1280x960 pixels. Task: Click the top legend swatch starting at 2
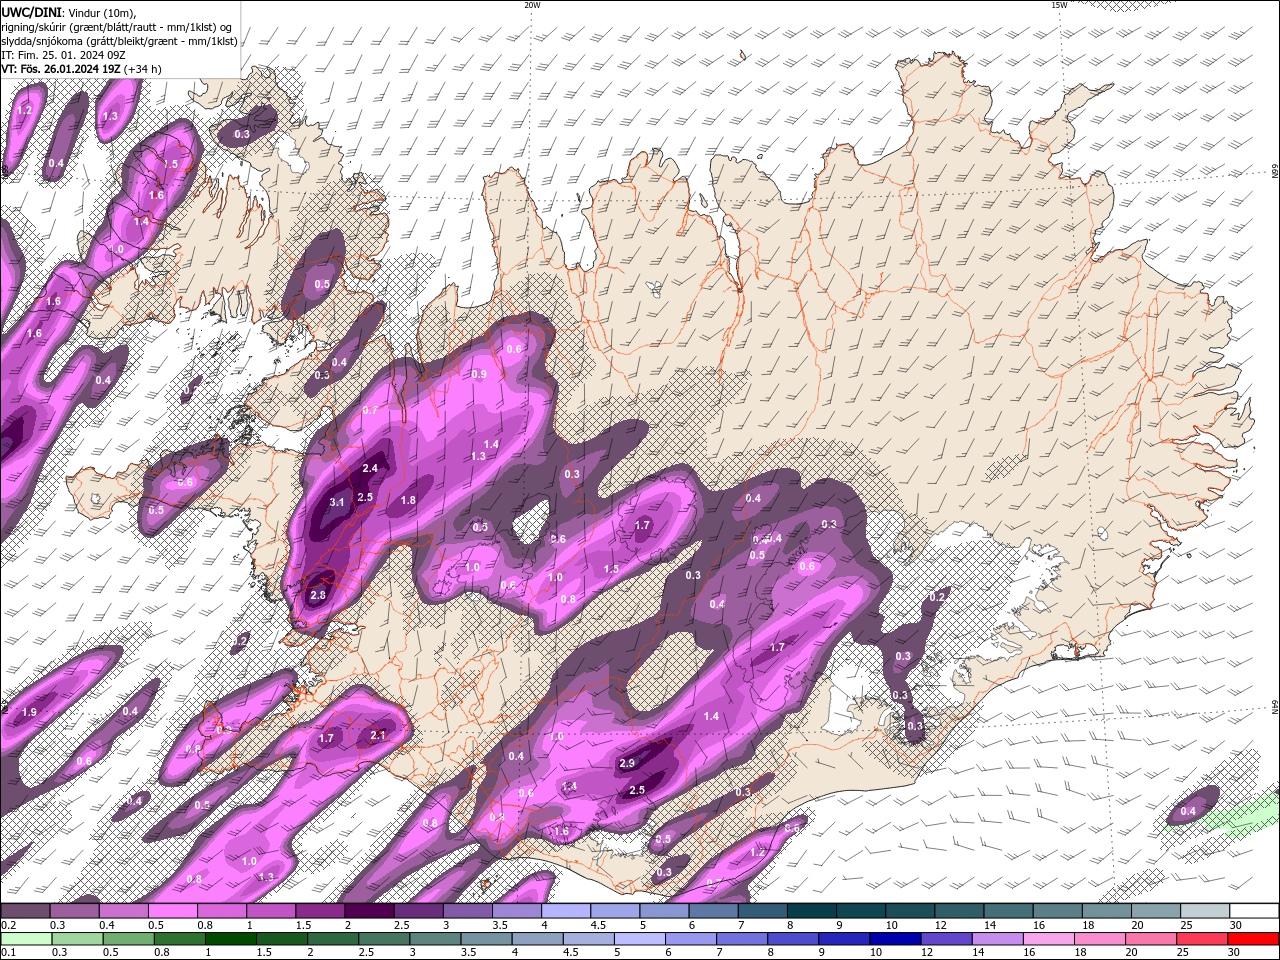tap(368, 911)
